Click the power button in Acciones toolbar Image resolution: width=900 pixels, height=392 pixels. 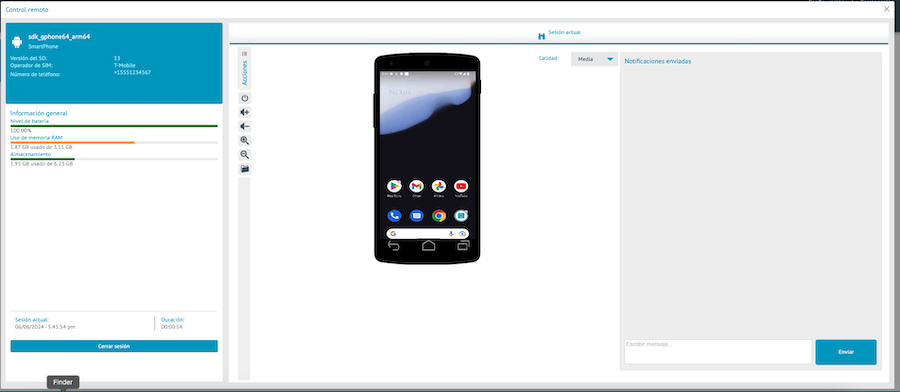click(x=245, y=98)
